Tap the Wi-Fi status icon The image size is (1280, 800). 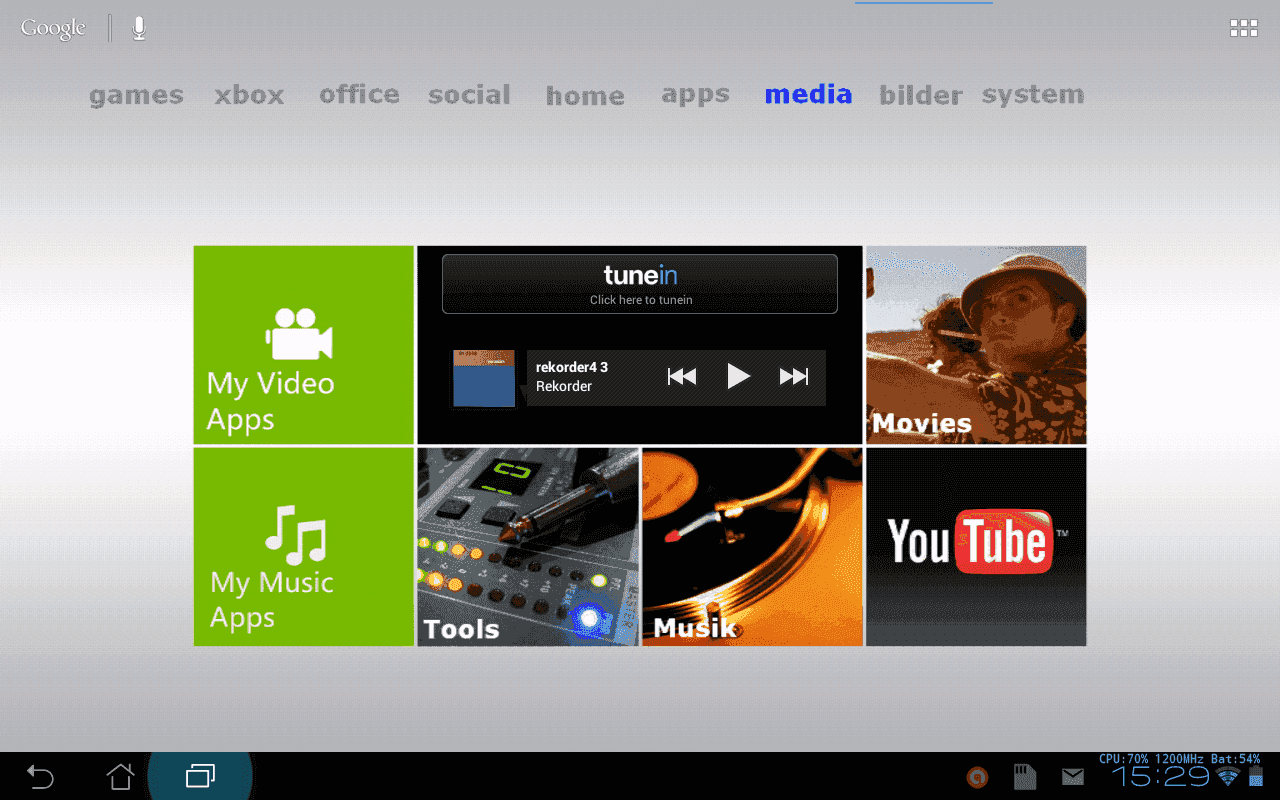click(x=1228, y=777)
